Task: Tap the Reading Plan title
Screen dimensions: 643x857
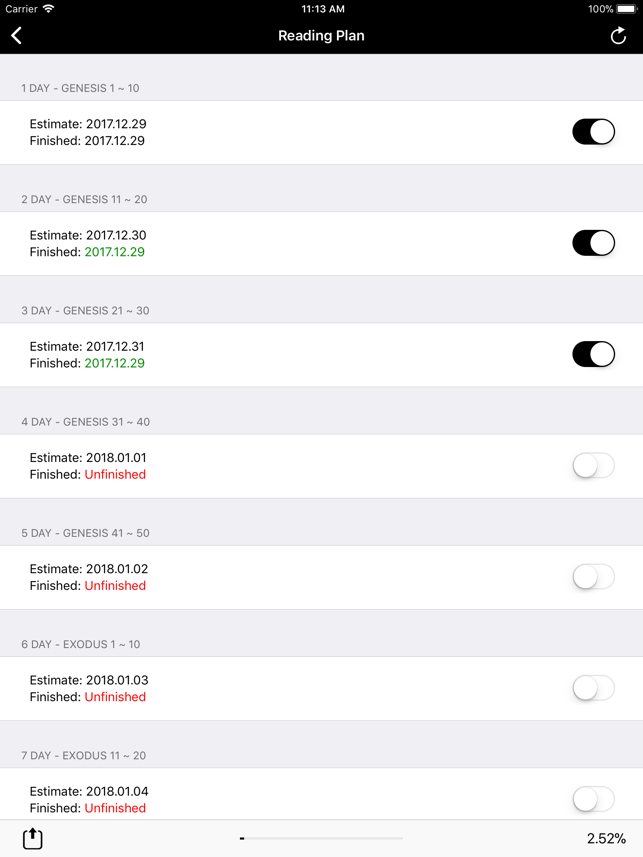Action: coord(321,36)
